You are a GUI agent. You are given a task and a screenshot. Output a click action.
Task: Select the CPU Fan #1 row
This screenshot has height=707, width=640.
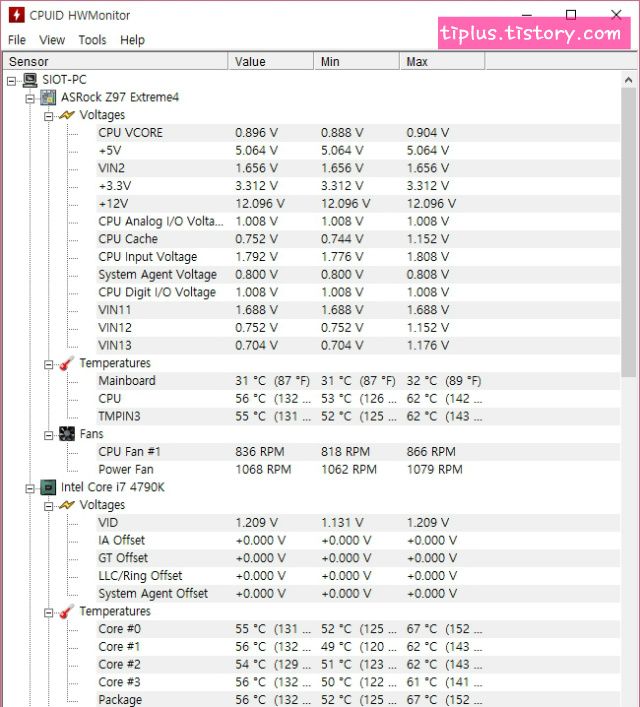pyautogui.click(x=358, y=452)
